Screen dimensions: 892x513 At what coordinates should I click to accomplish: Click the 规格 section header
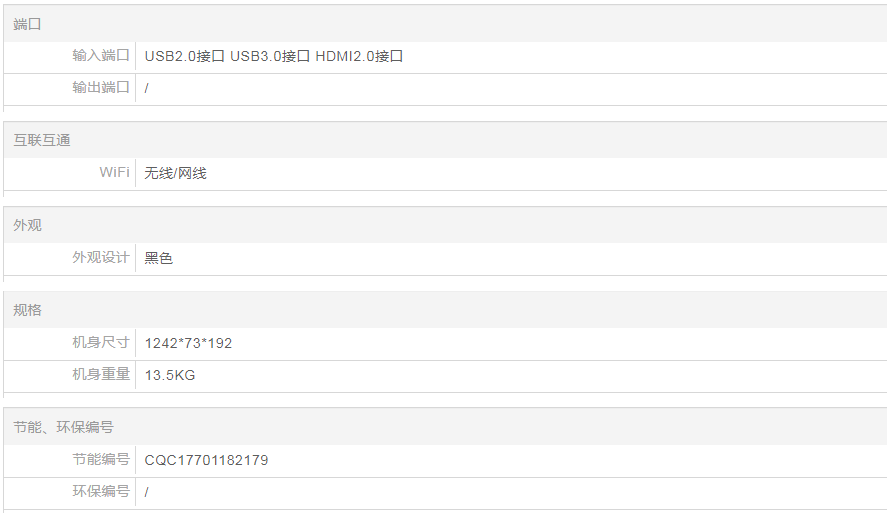28,310
